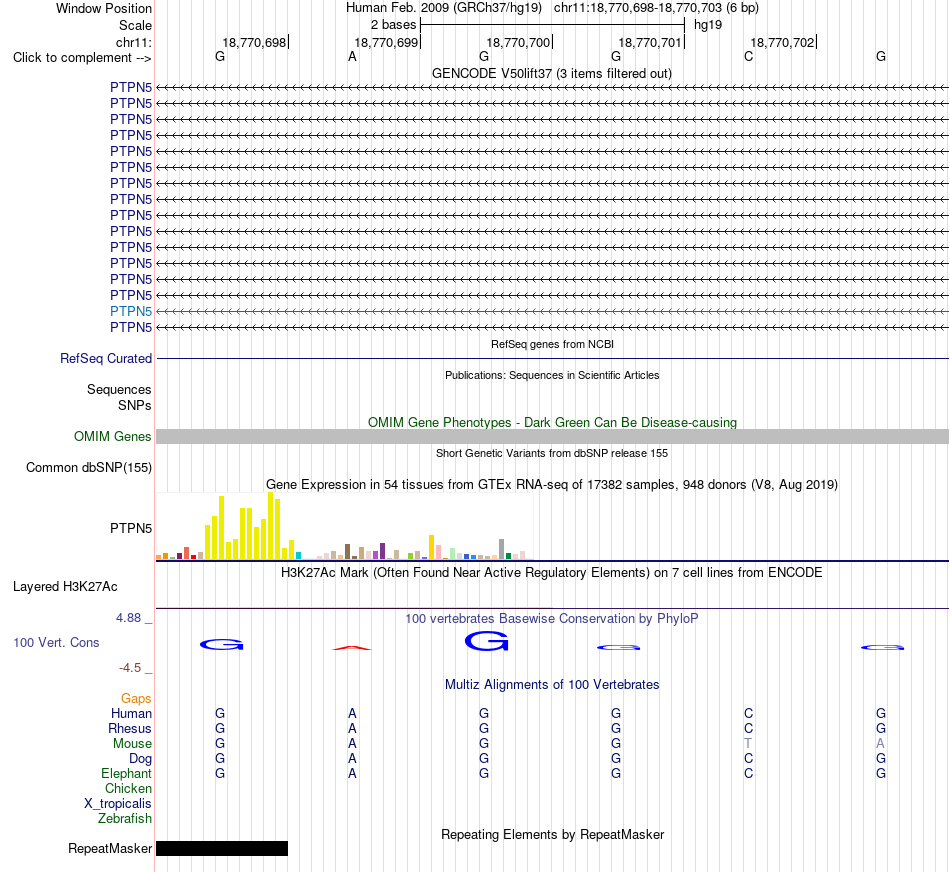Click position label 18,770,702 on the ruler

click(x=782, y=42)
